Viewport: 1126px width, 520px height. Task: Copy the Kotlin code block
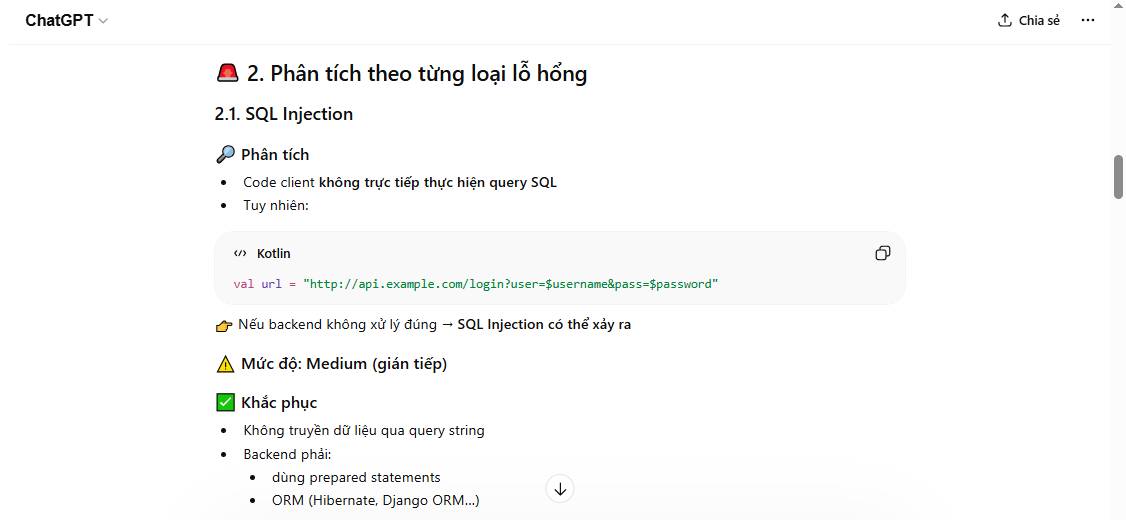tap(882, 253)
